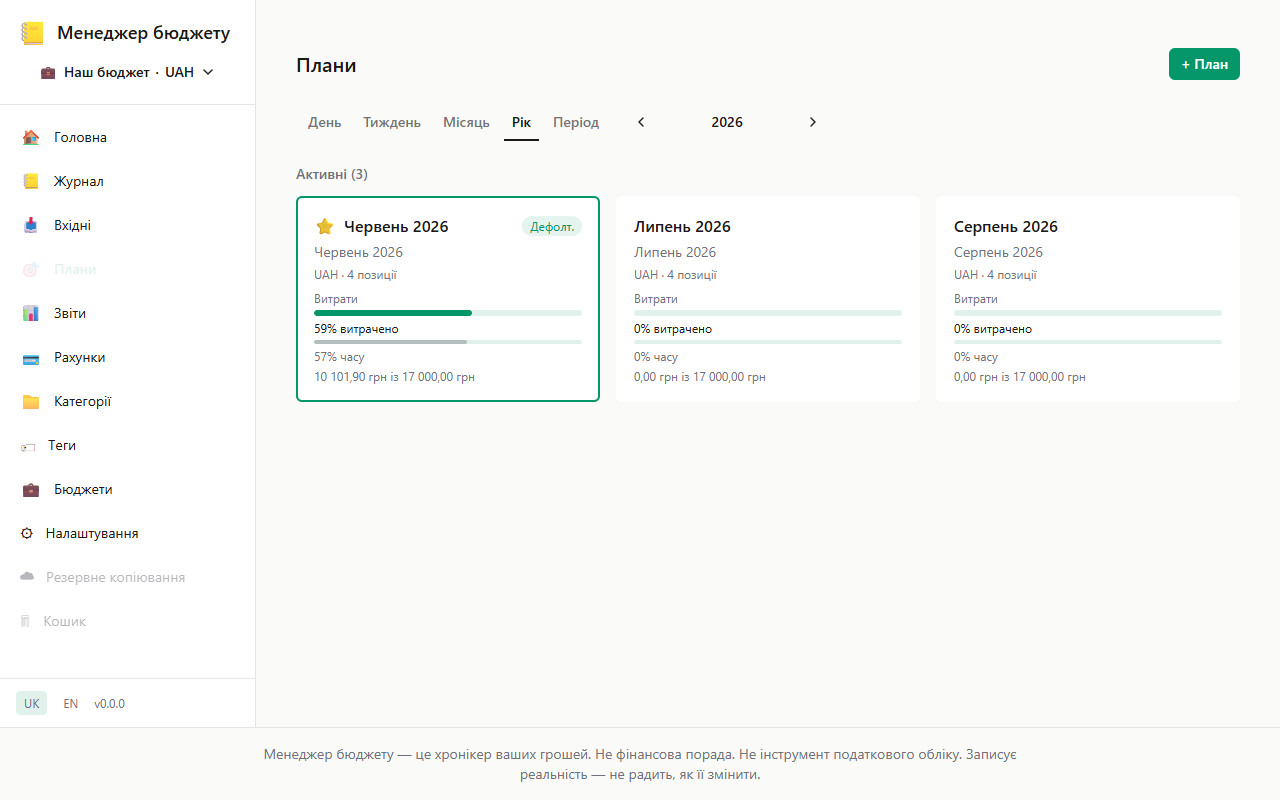Screen dimensions: 1280x800
Task: Go to Головна in the sidebar
Action: [128, 137]
